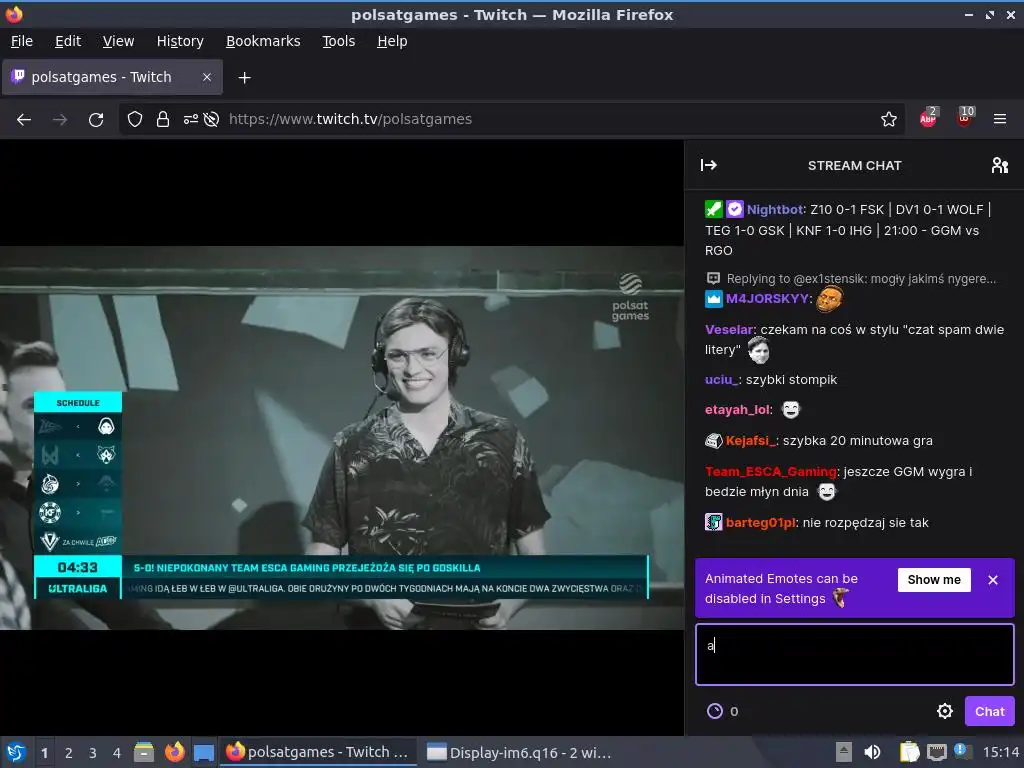Click etayah_lol username in chat

[738, 410]
